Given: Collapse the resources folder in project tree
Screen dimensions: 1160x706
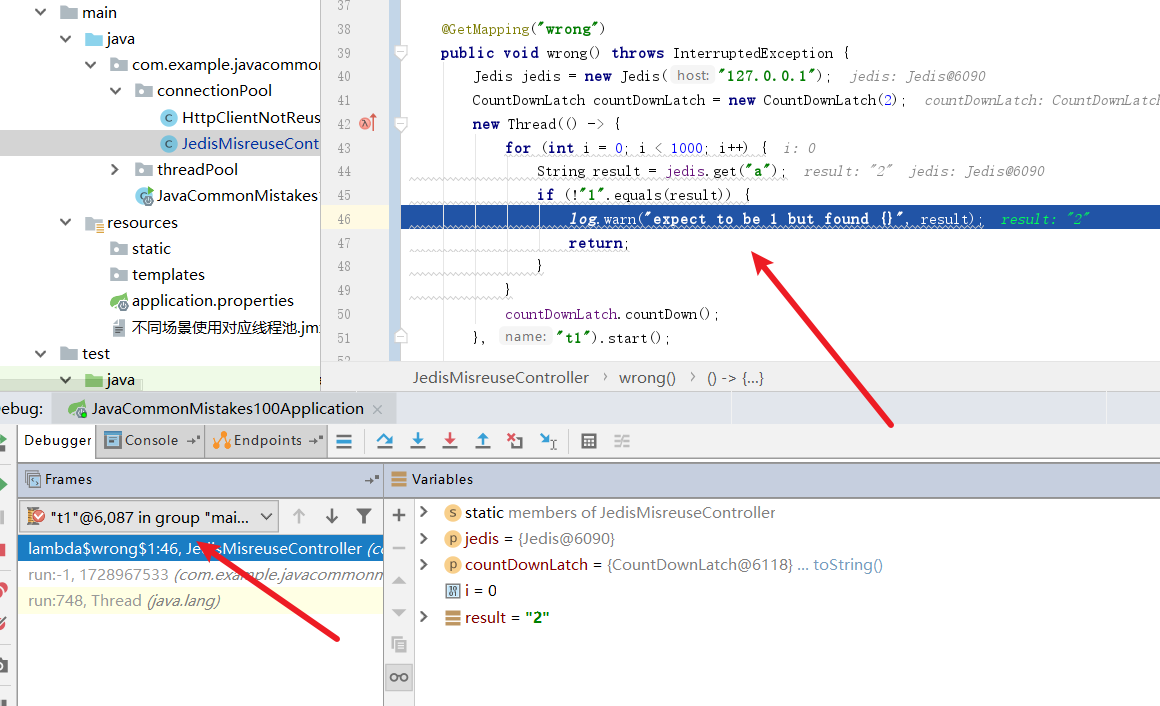Looking at the screenshot, I should pyautogui.click(x=66, y=223).
